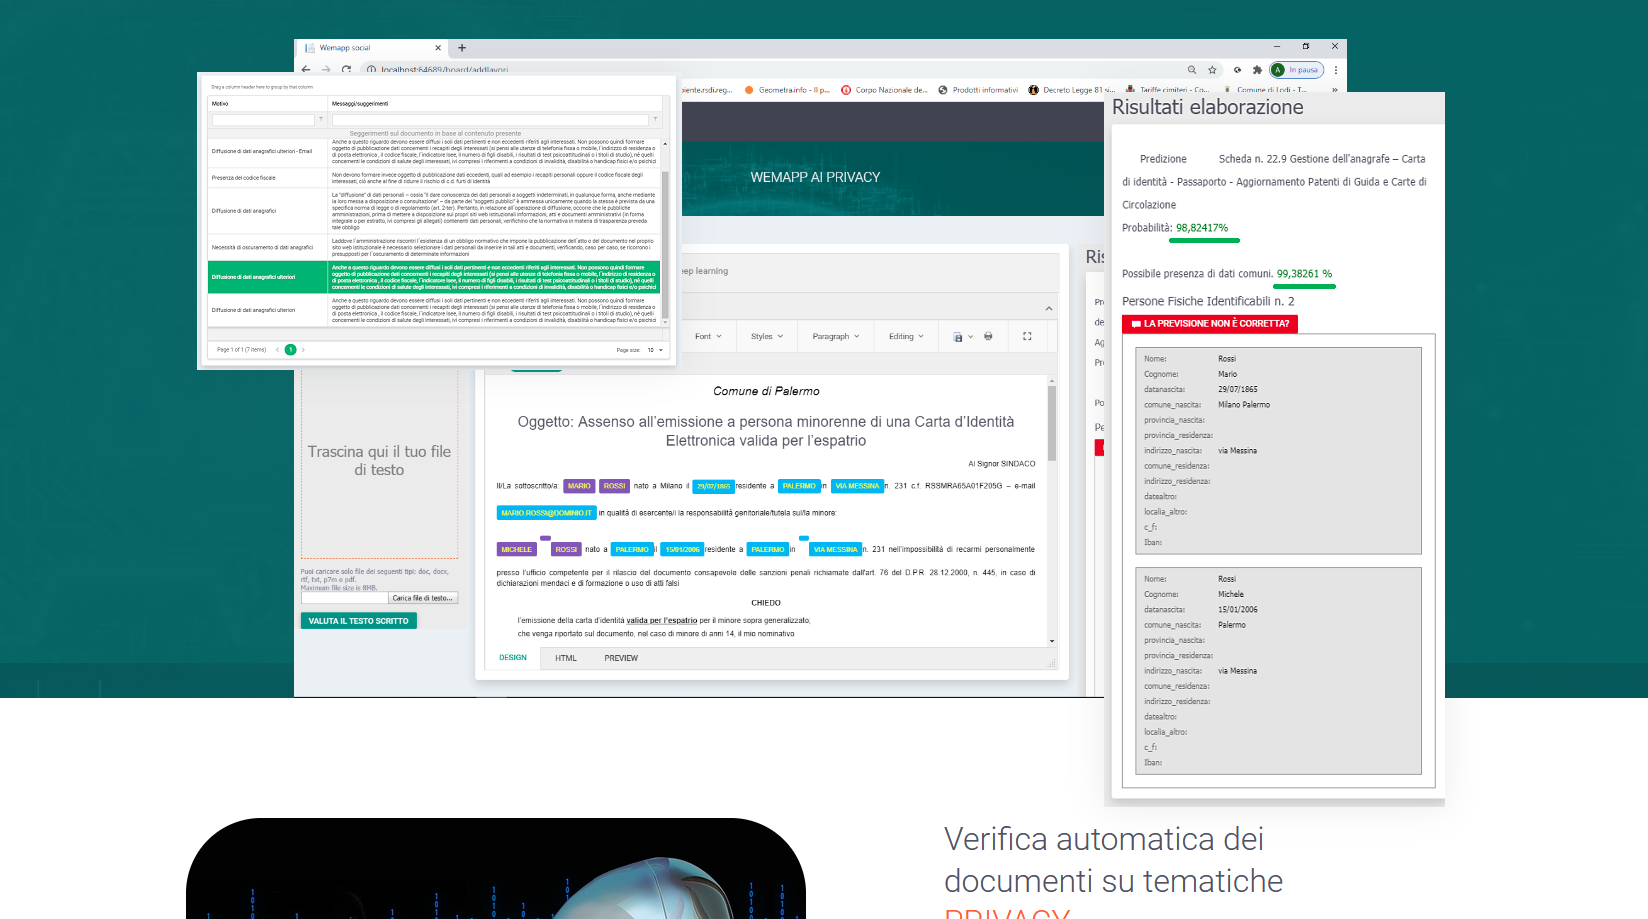The image size is (1648, 919).
Task: Open the Page size dropdown
Action: click(x=655, y=350)
